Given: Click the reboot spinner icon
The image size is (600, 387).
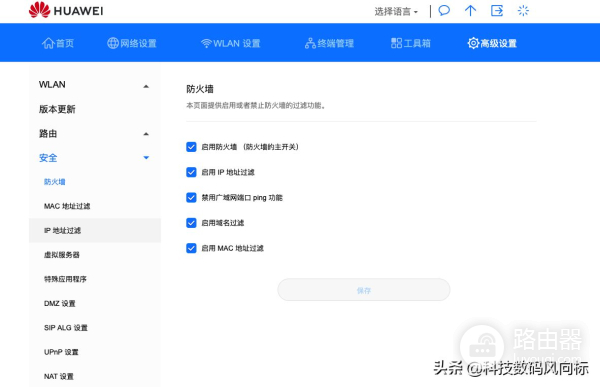Looking at the screenshot, I should click(x=523, y=10).
